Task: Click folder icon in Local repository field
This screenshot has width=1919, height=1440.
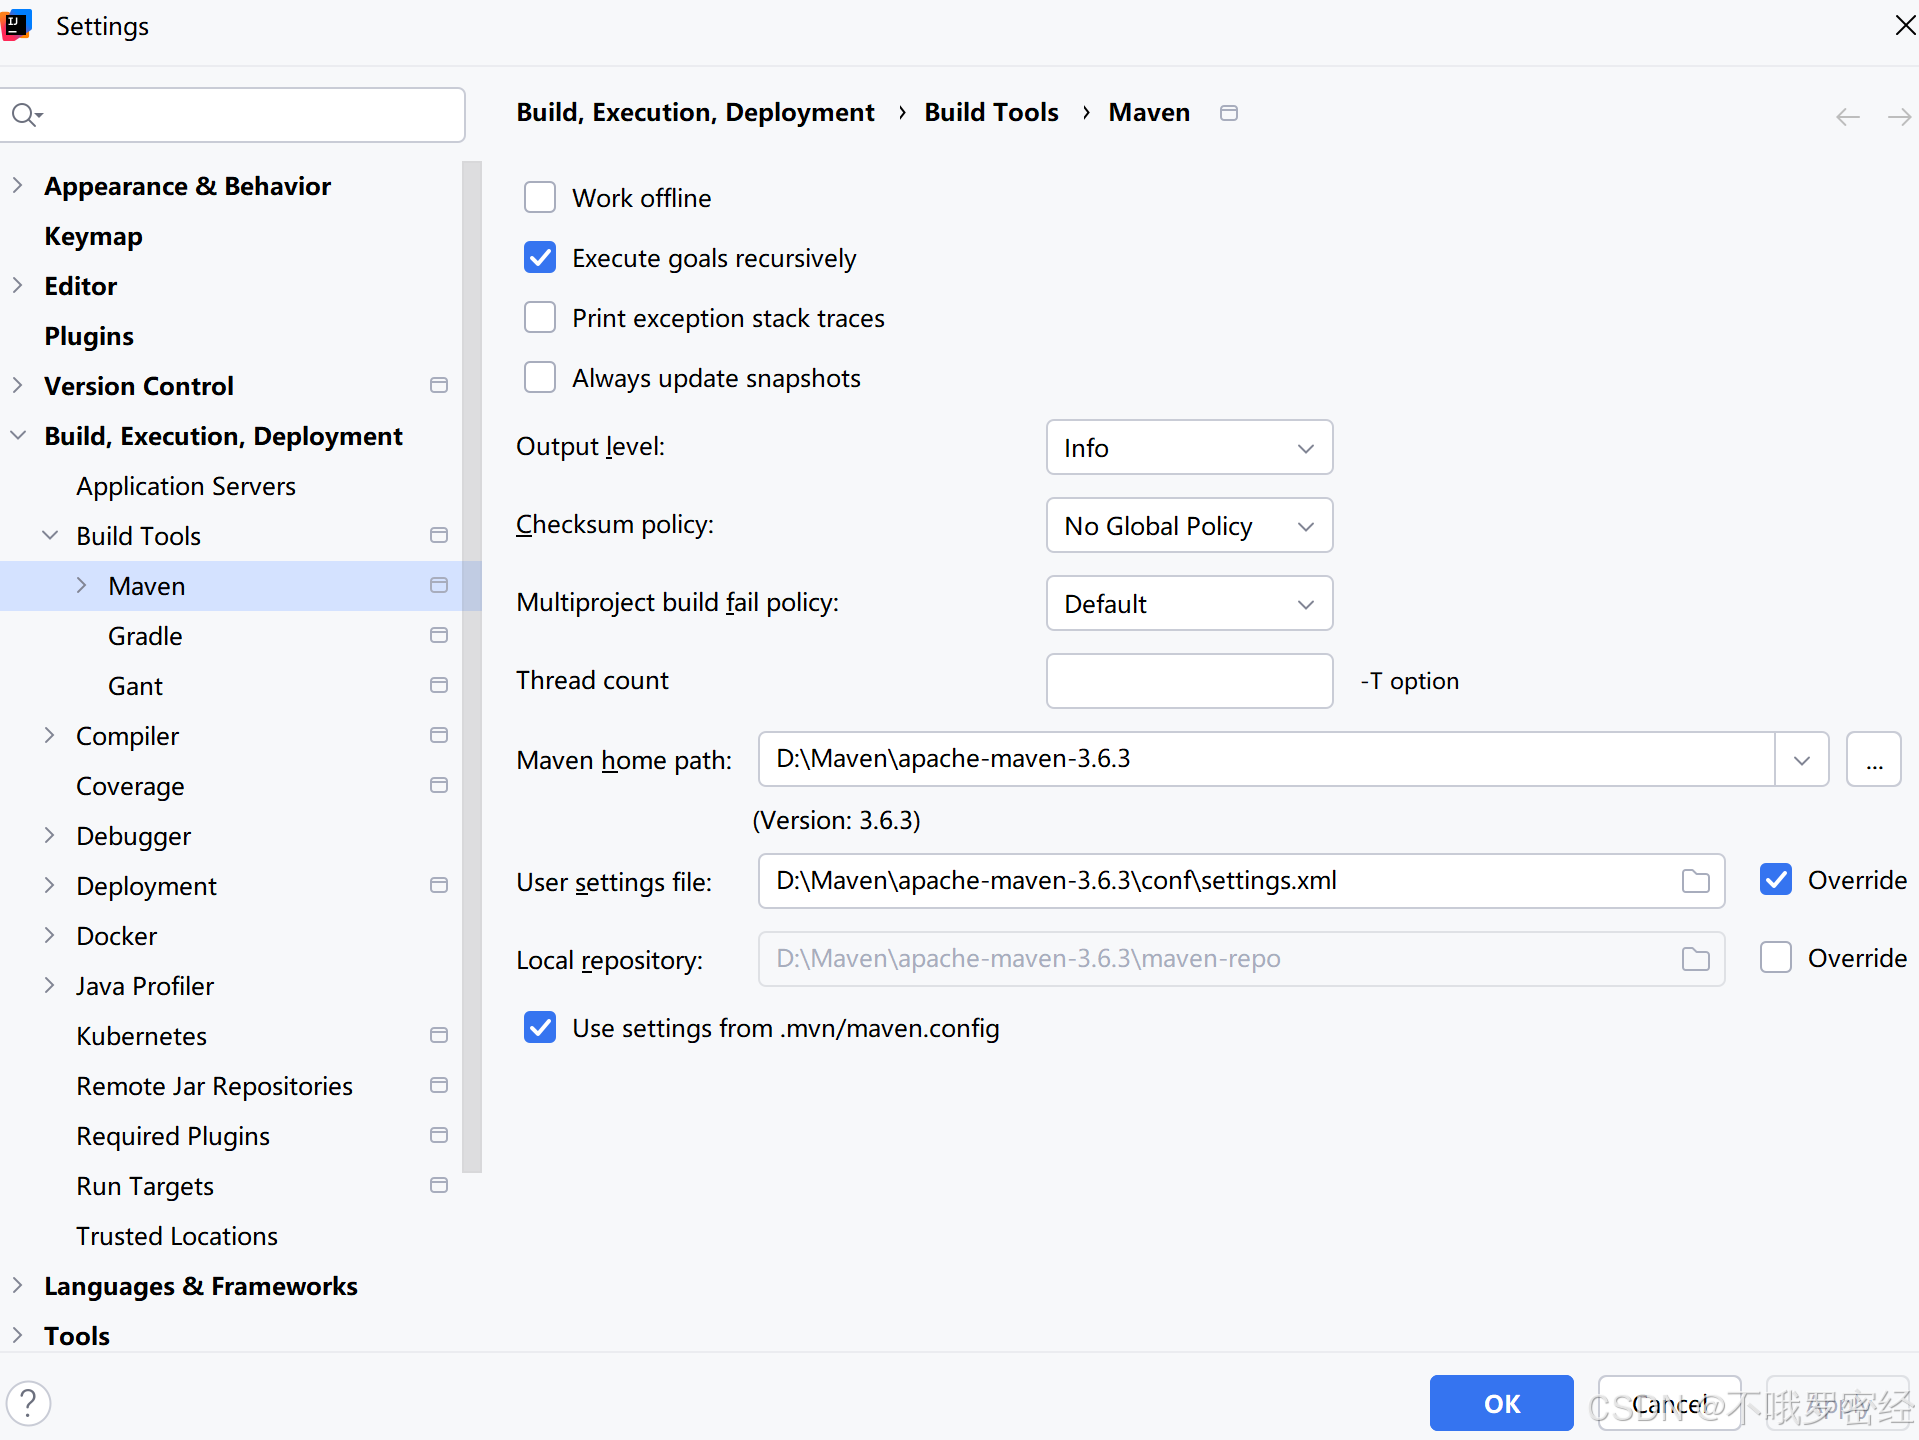Action: 1695,959
